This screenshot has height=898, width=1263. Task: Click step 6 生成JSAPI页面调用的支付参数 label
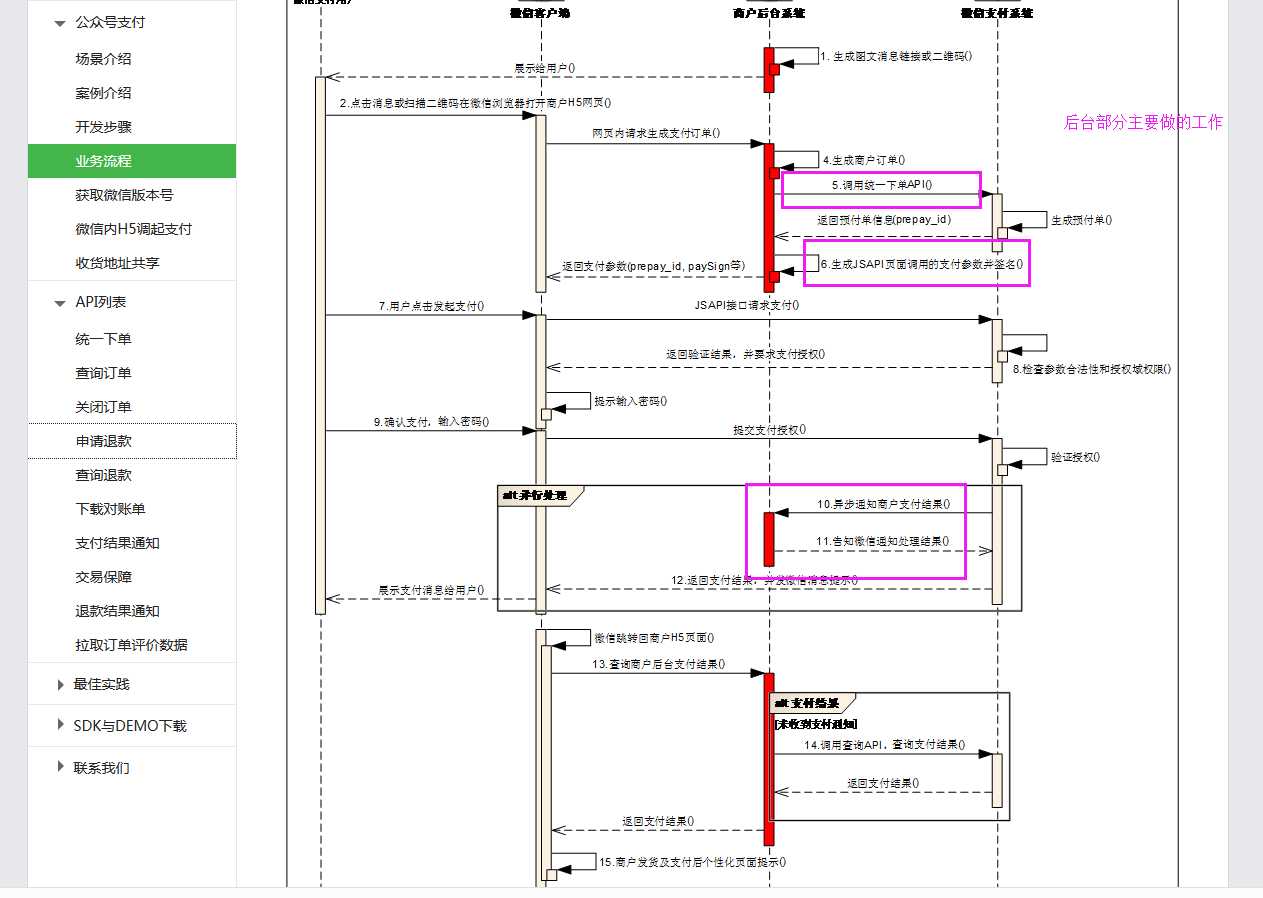(921, 265)
